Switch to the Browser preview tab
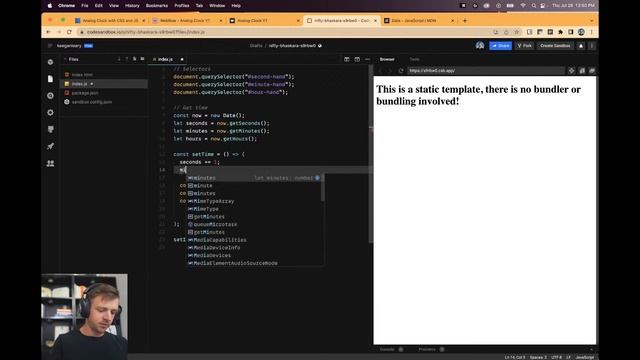This screenshot has width=640, height=360. (x=387, y=59)
